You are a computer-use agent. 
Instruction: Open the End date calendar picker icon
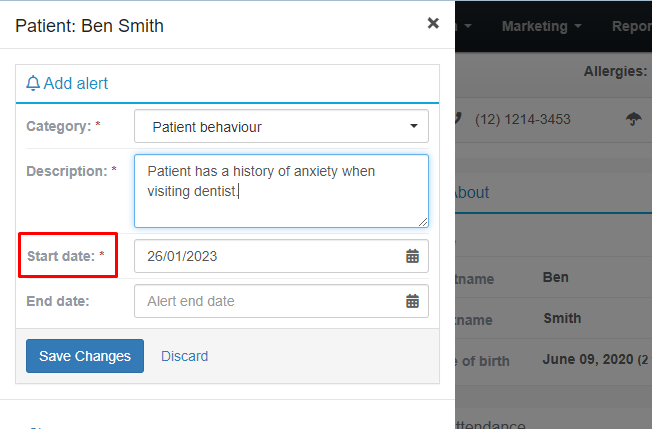412,301
